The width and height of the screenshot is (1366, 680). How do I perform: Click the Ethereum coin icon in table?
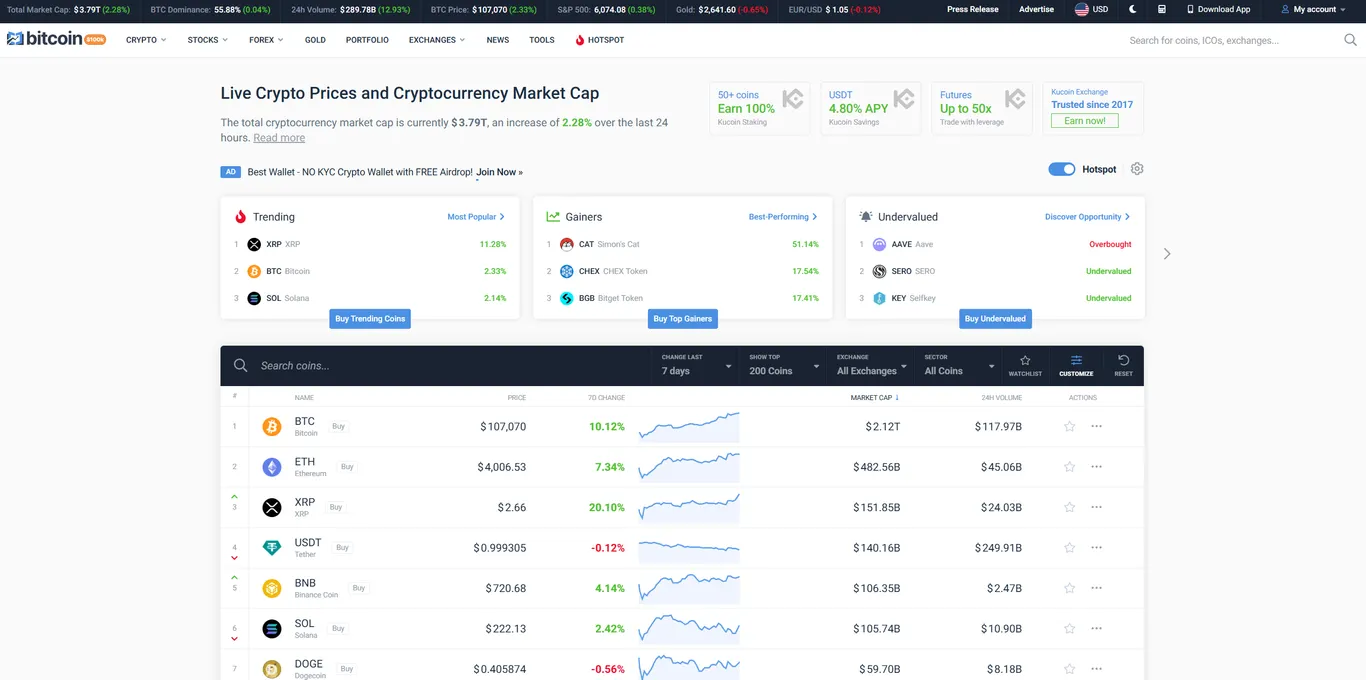pos(272,467)
